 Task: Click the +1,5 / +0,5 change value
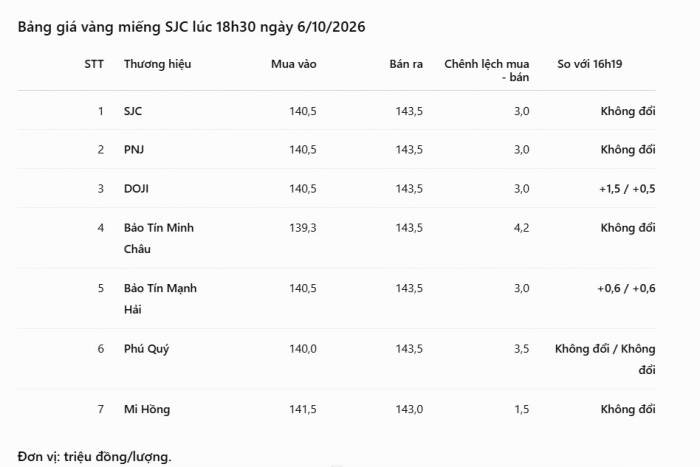pyautogui.click(x=627, y=189)
